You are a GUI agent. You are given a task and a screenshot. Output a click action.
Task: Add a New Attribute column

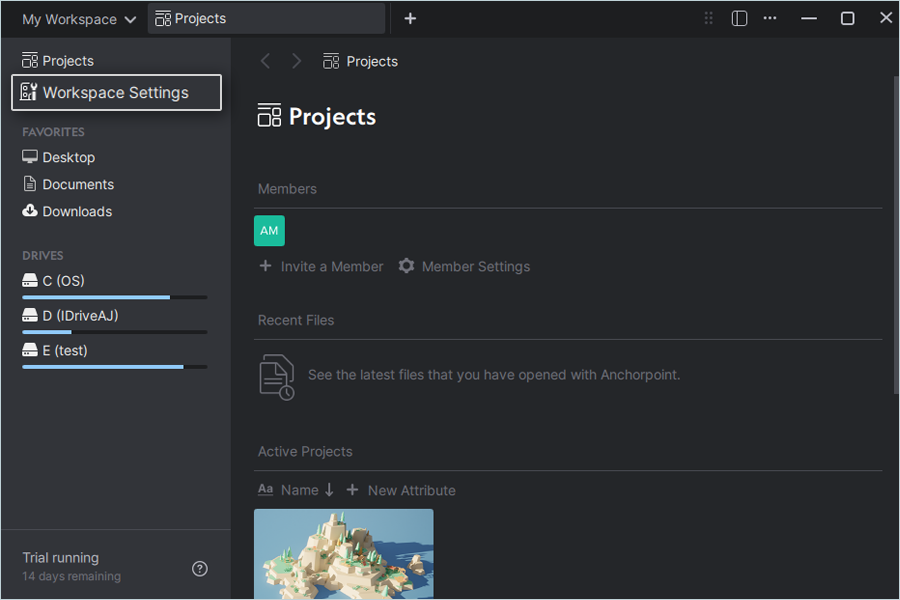(x=401, y=490)
